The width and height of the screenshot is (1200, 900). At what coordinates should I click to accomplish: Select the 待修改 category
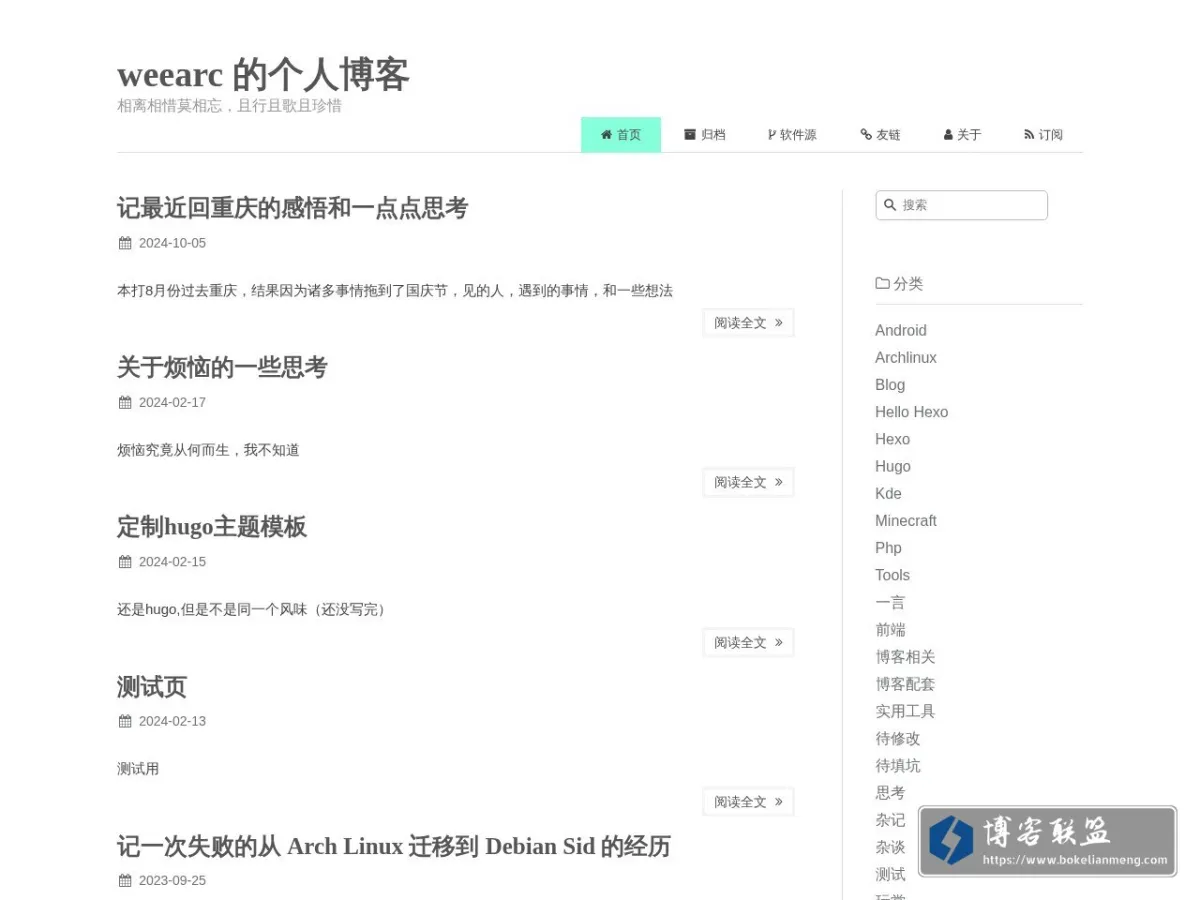(x=898, y=738)
